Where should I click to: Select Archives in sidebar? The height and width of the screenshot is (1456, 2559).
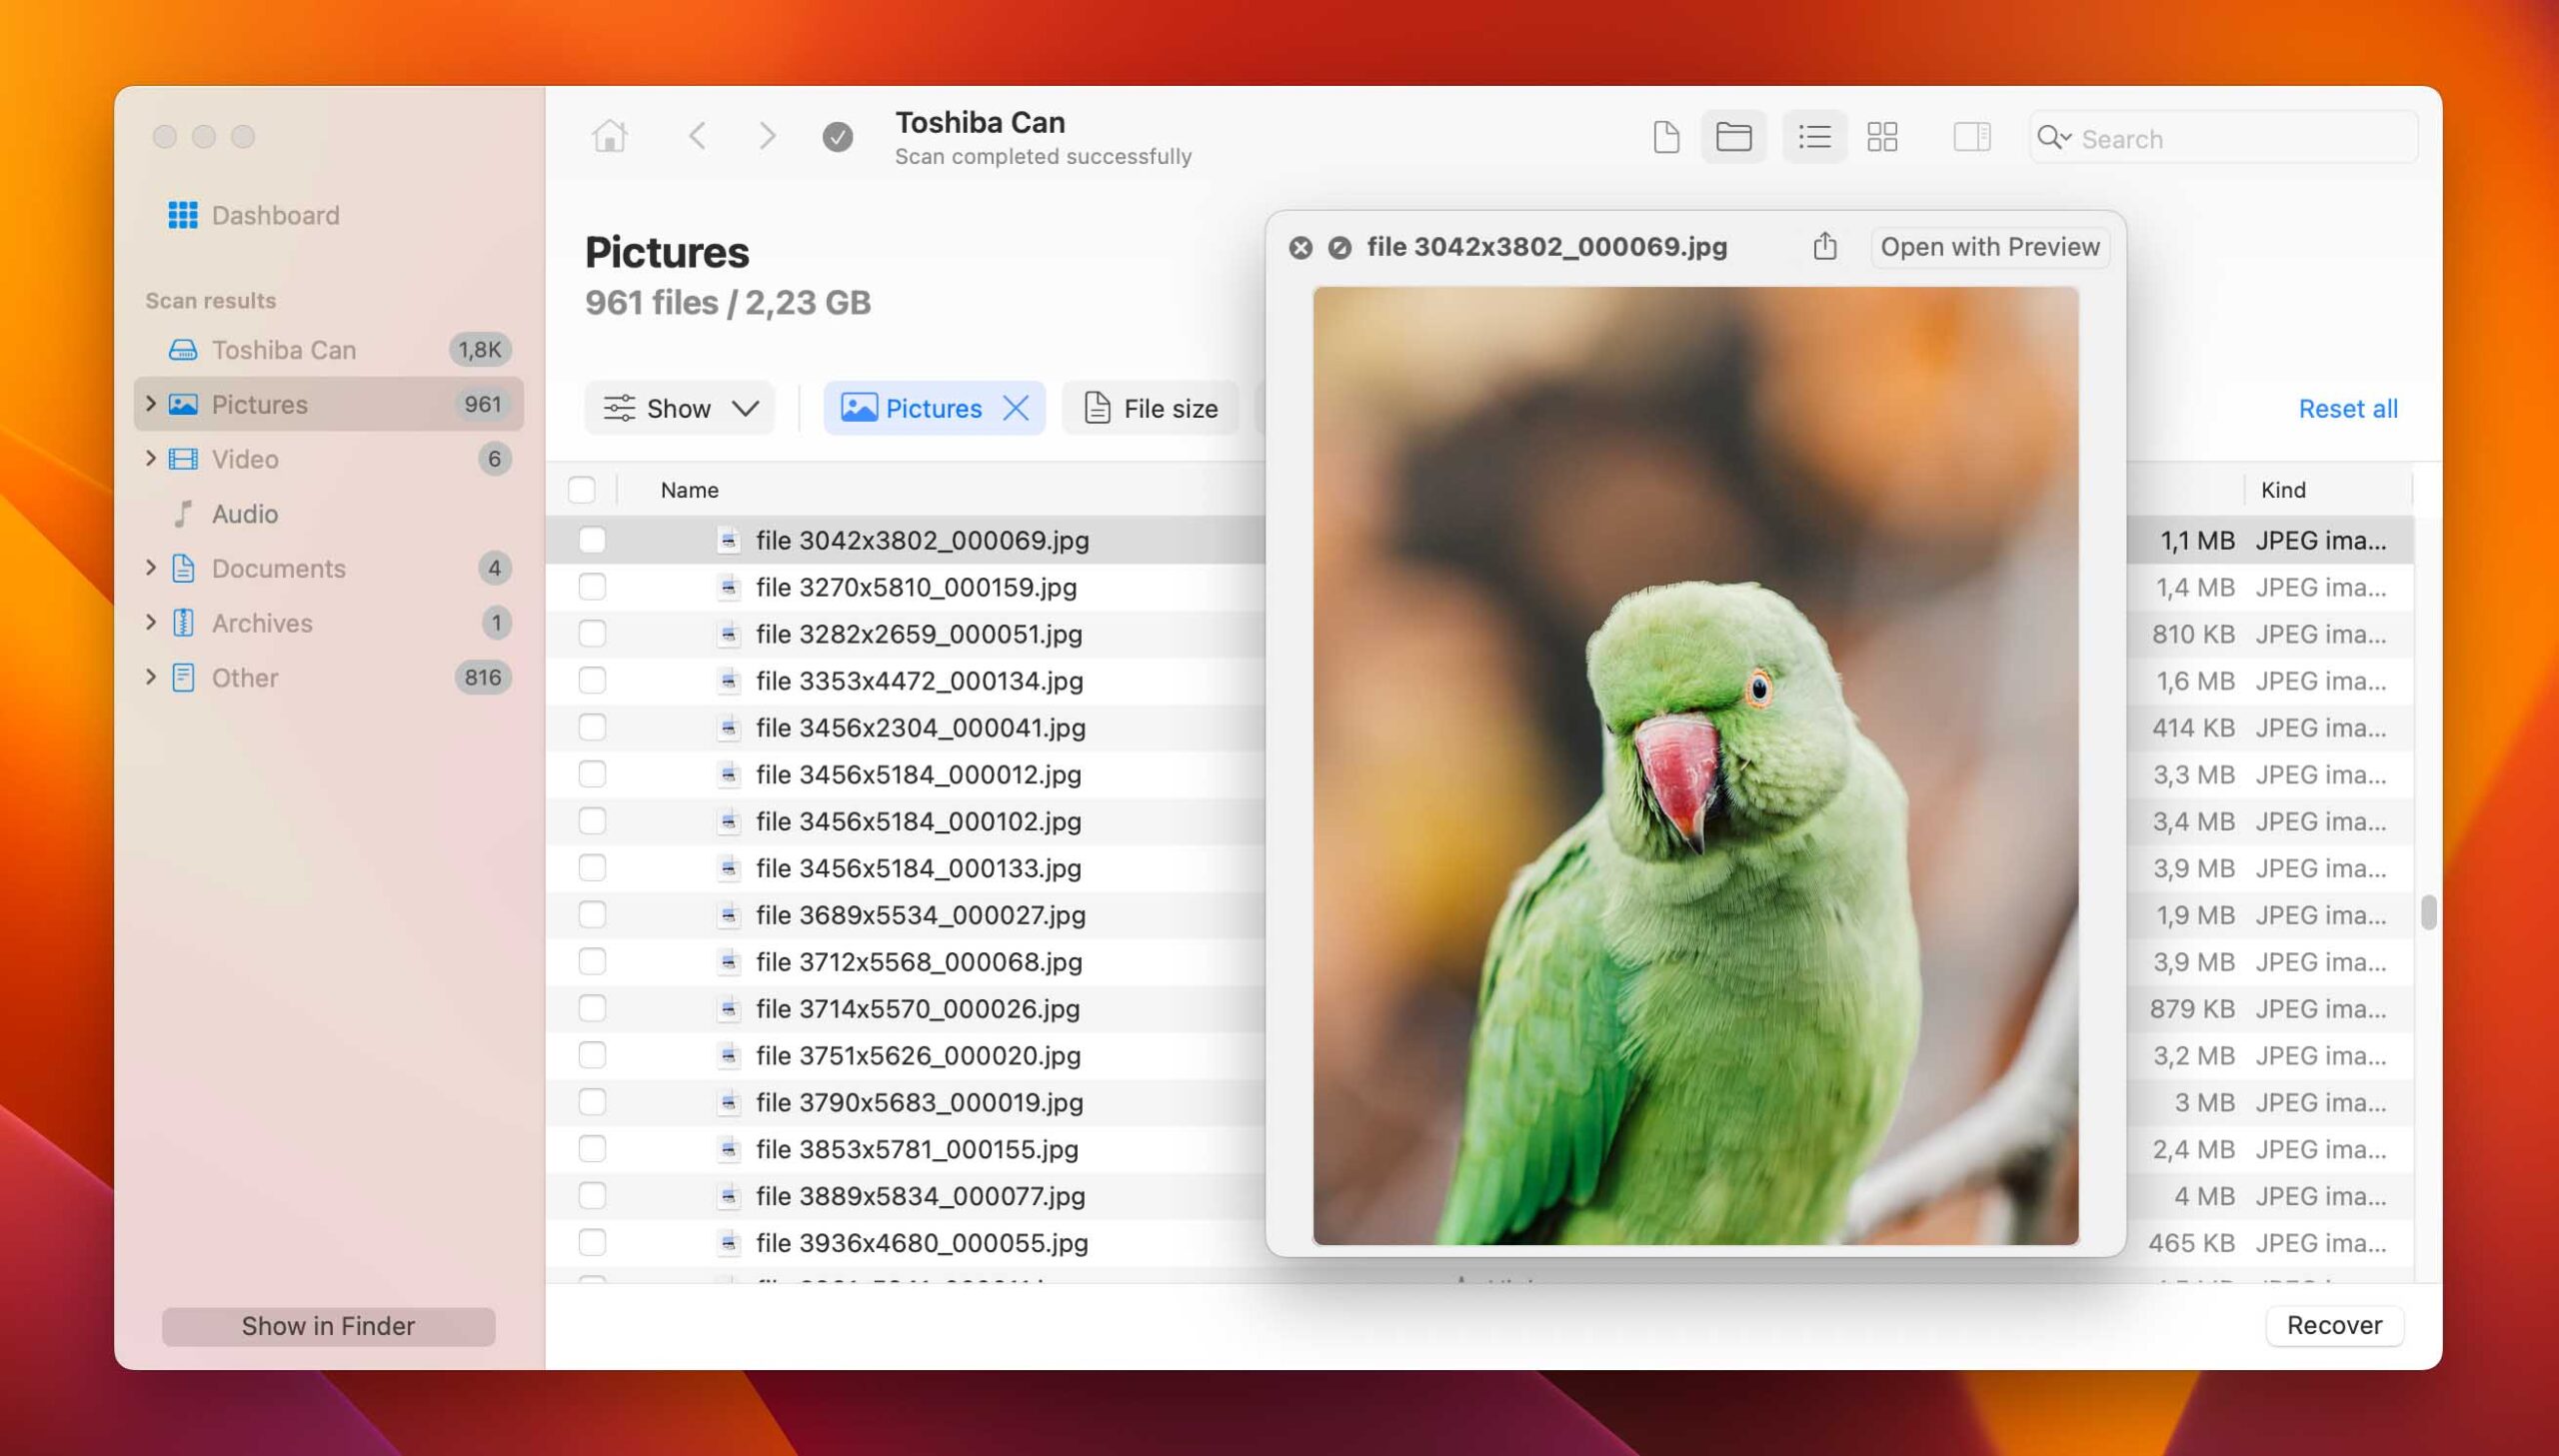pos(328,623)
